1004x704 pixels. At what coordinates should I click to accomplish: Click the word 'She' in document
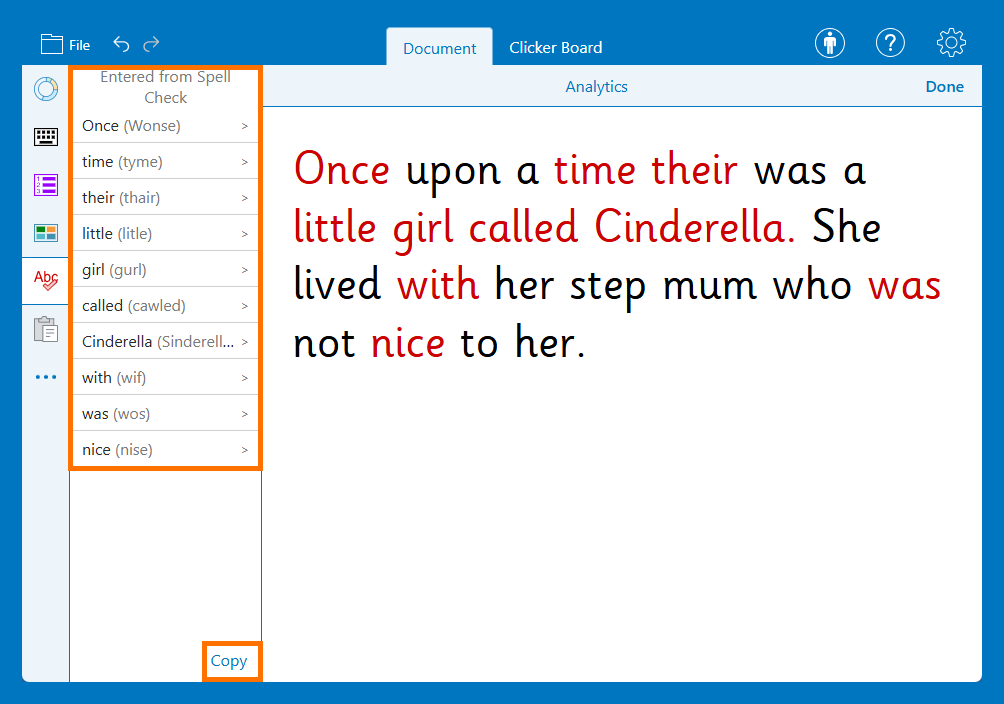[x=846, y=227]
